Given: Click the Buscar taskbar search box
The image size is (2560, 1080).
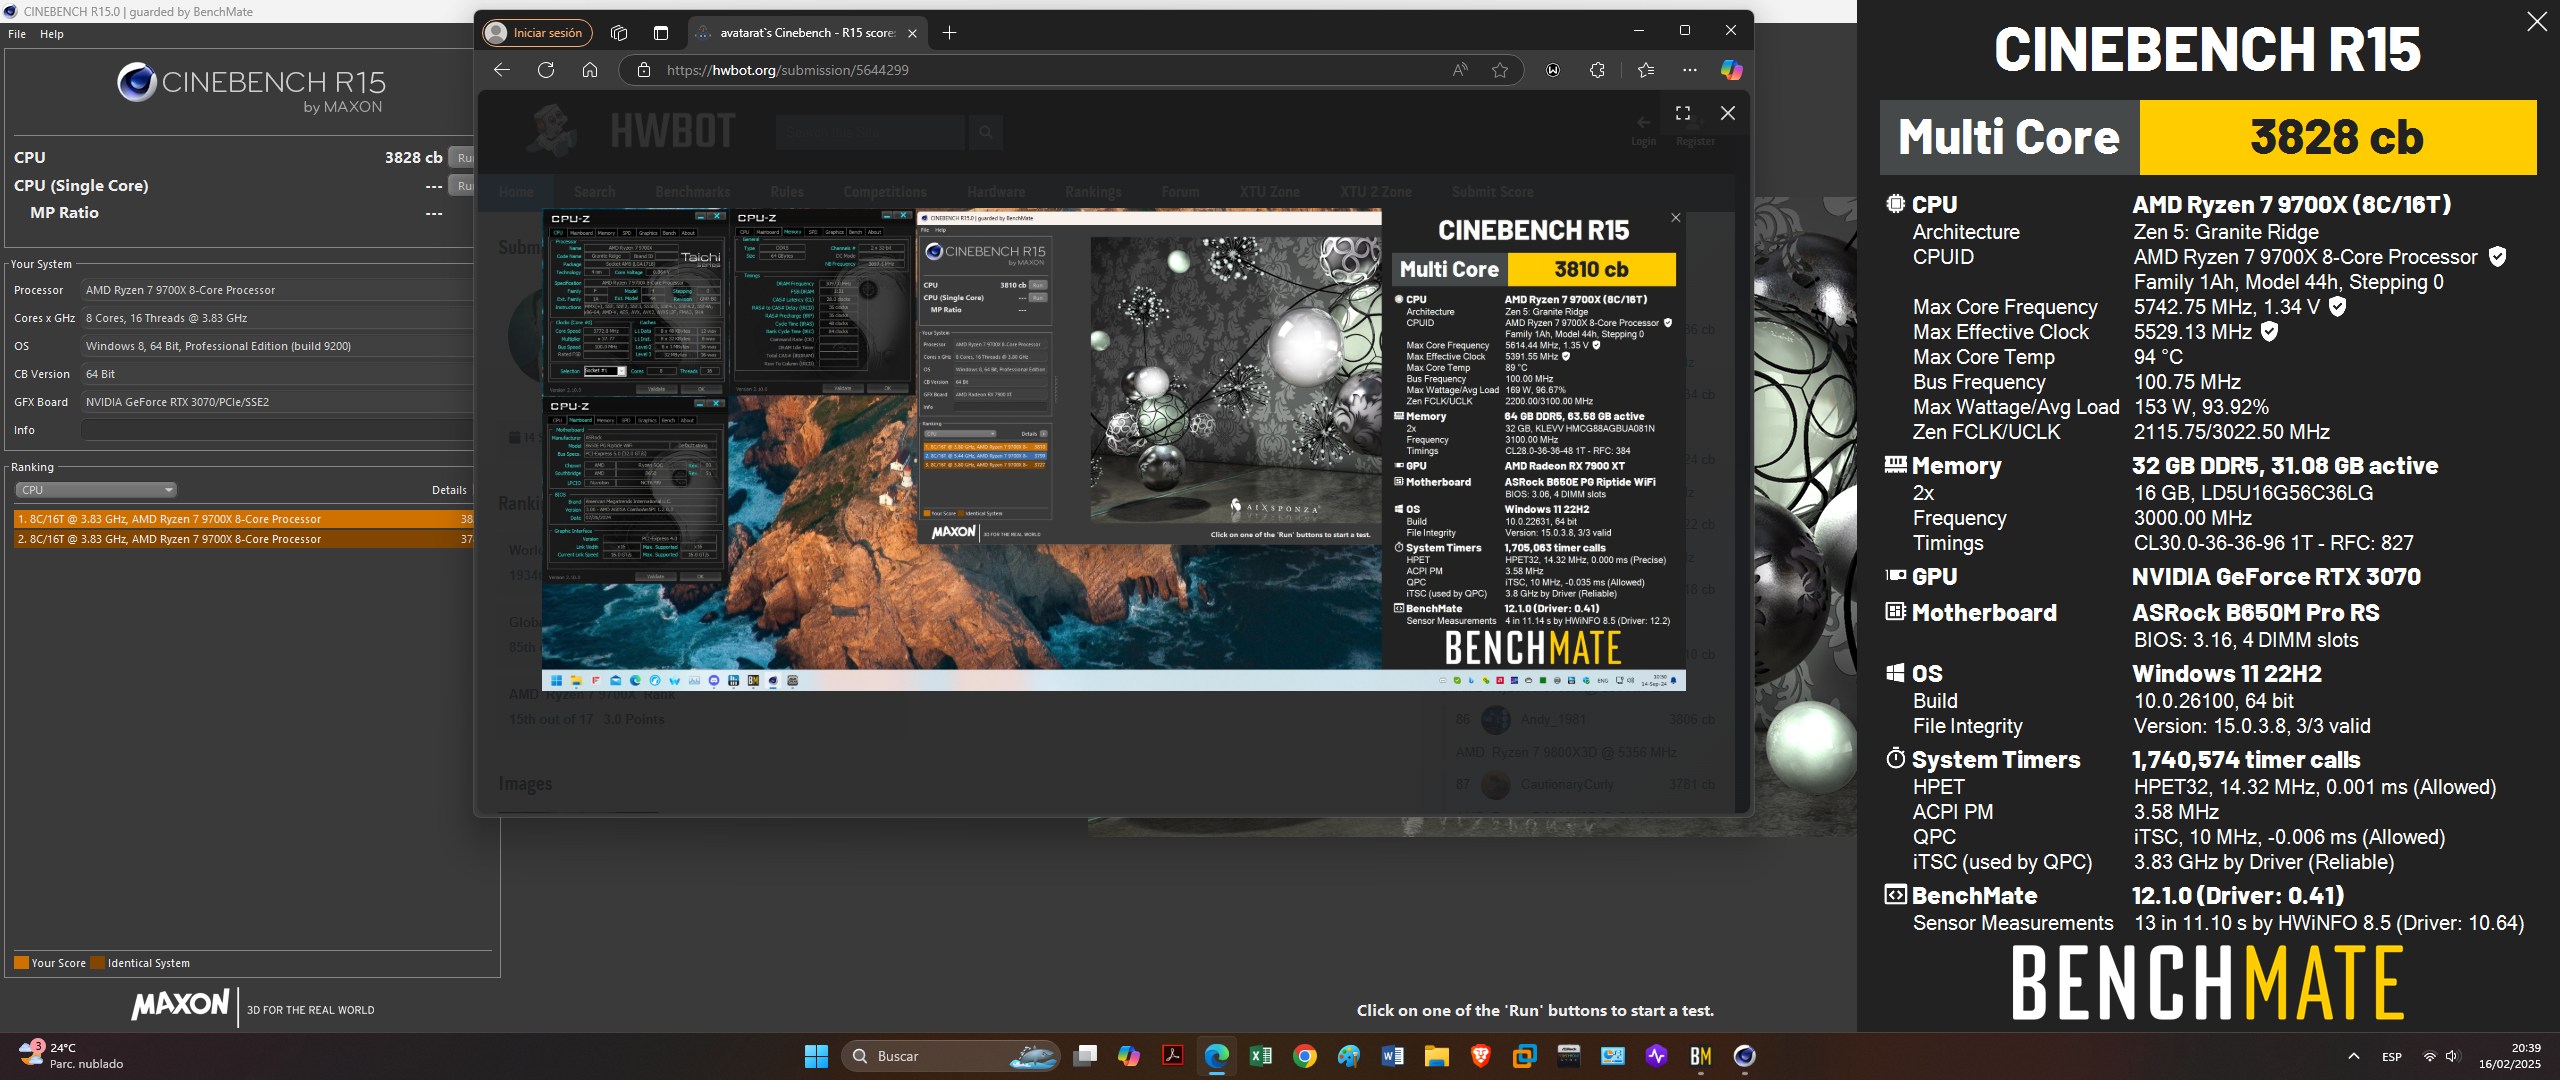Looking at the screenshot, I should click(952, 1056).
